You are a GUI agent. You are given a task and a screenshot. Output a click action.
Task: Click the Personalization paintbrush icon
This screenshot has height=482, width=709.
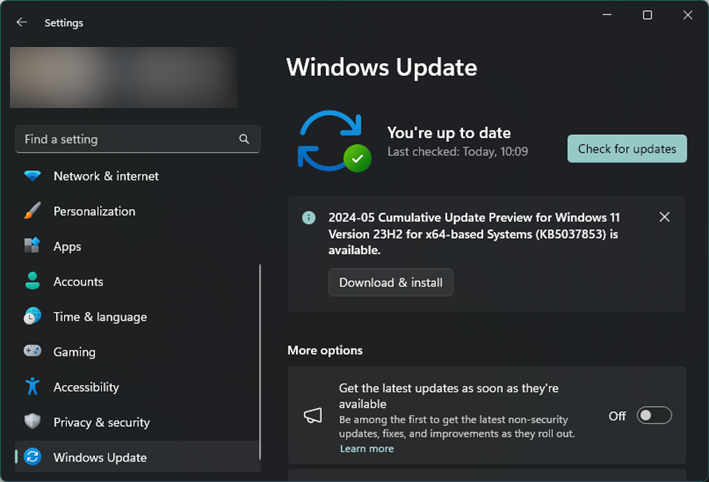(x=32, y=211)
